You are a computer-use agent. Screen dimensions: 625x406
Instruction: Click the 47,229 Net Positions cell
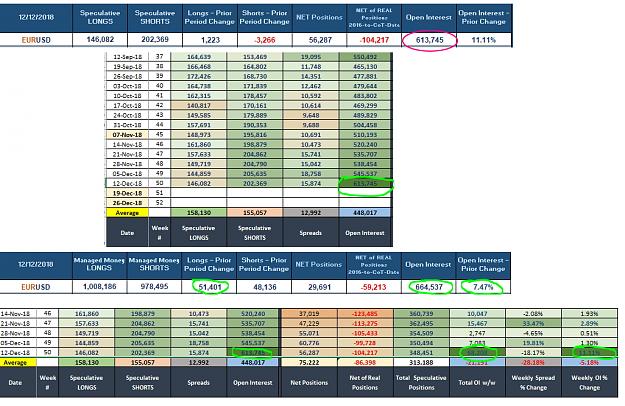tap(309, 324)
